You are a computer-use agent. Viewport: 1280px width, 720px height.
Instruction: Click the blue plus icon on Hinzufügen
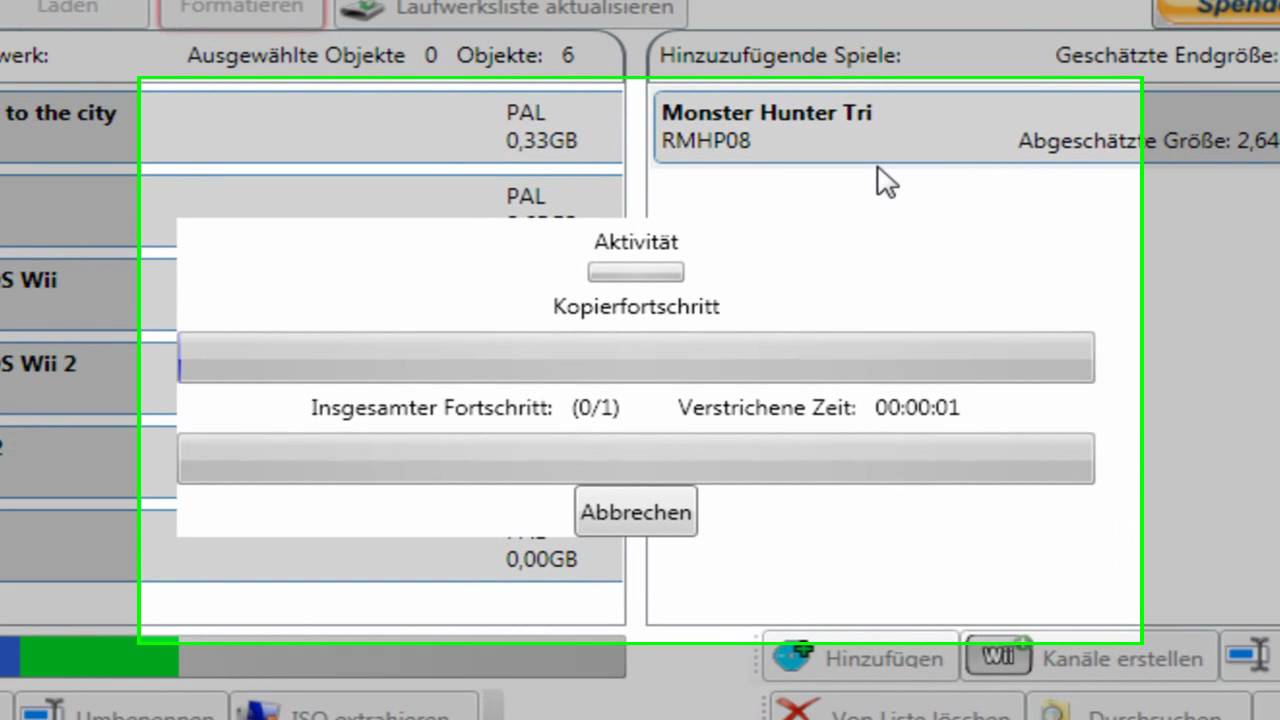(794, 658)
